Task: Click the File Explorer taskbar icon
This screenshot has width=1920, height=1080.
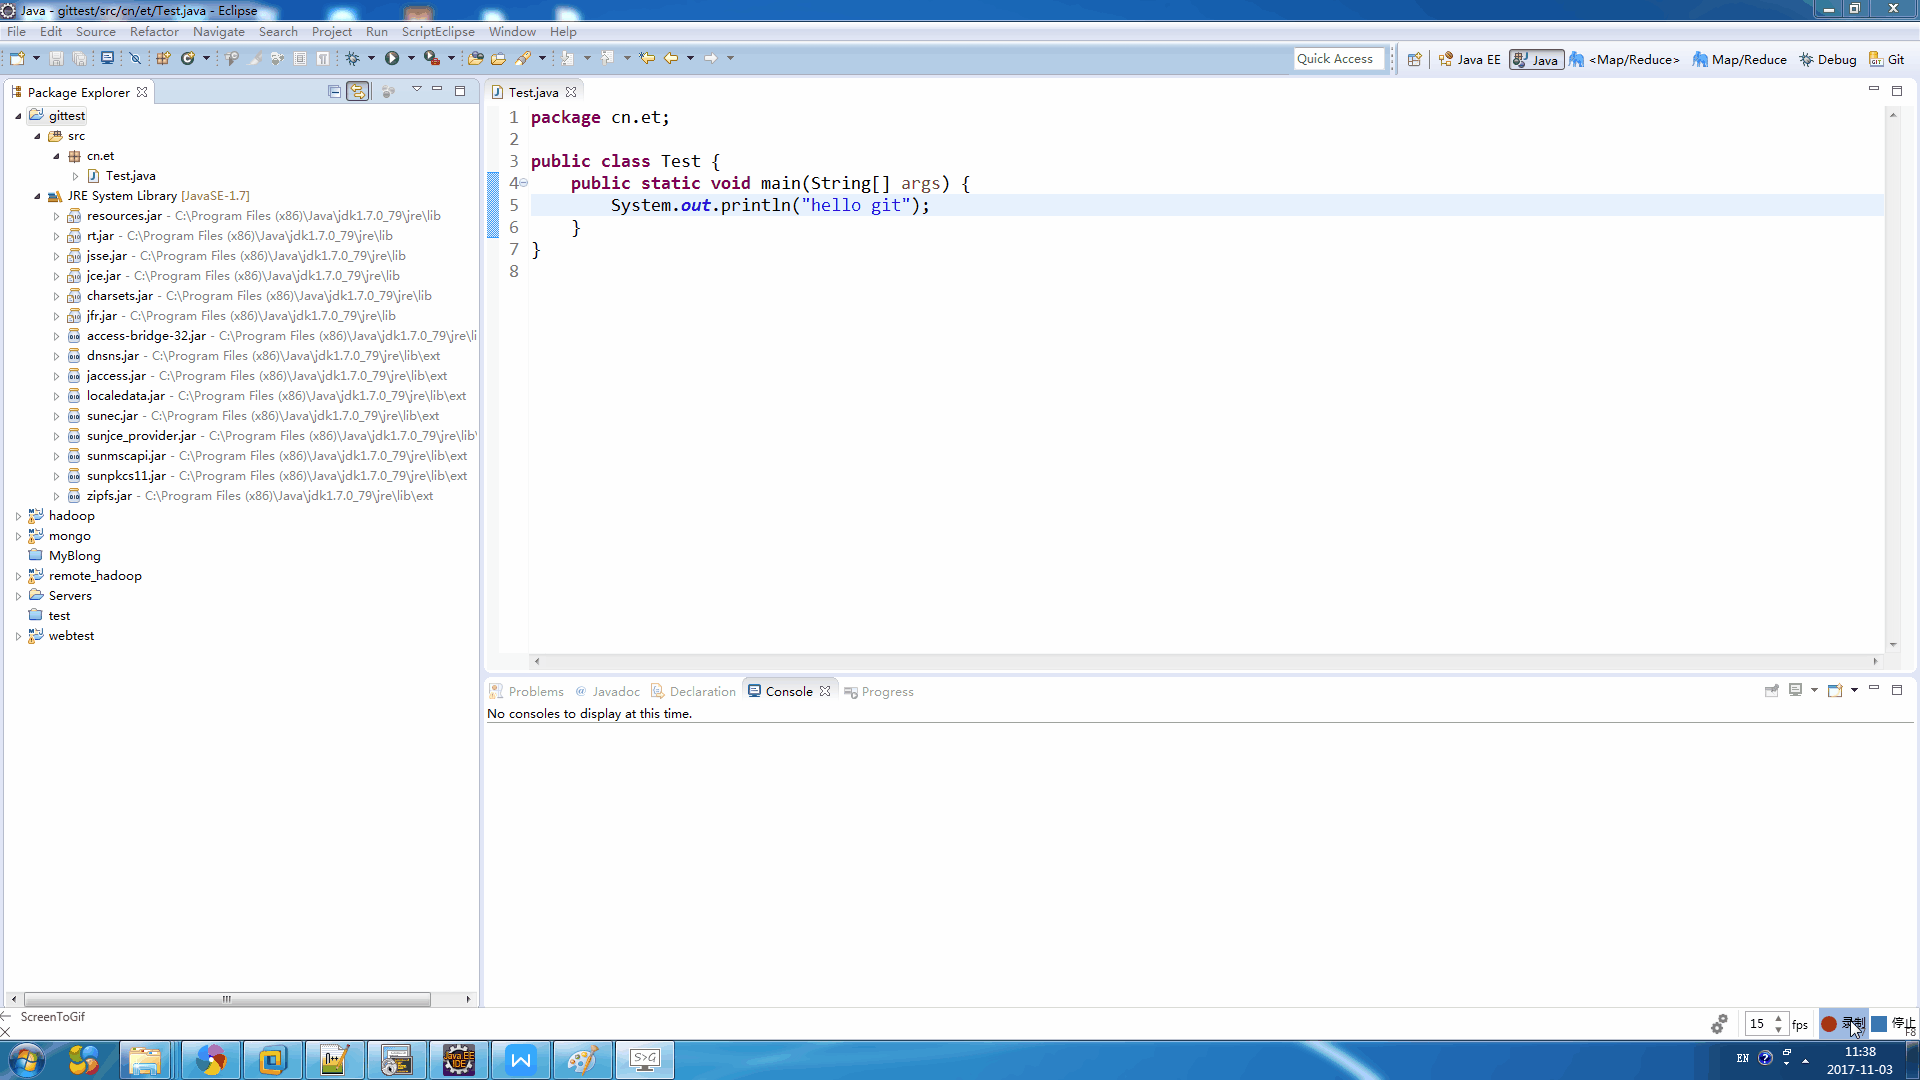Action: pyautogui.click(x=145, y=1060)
